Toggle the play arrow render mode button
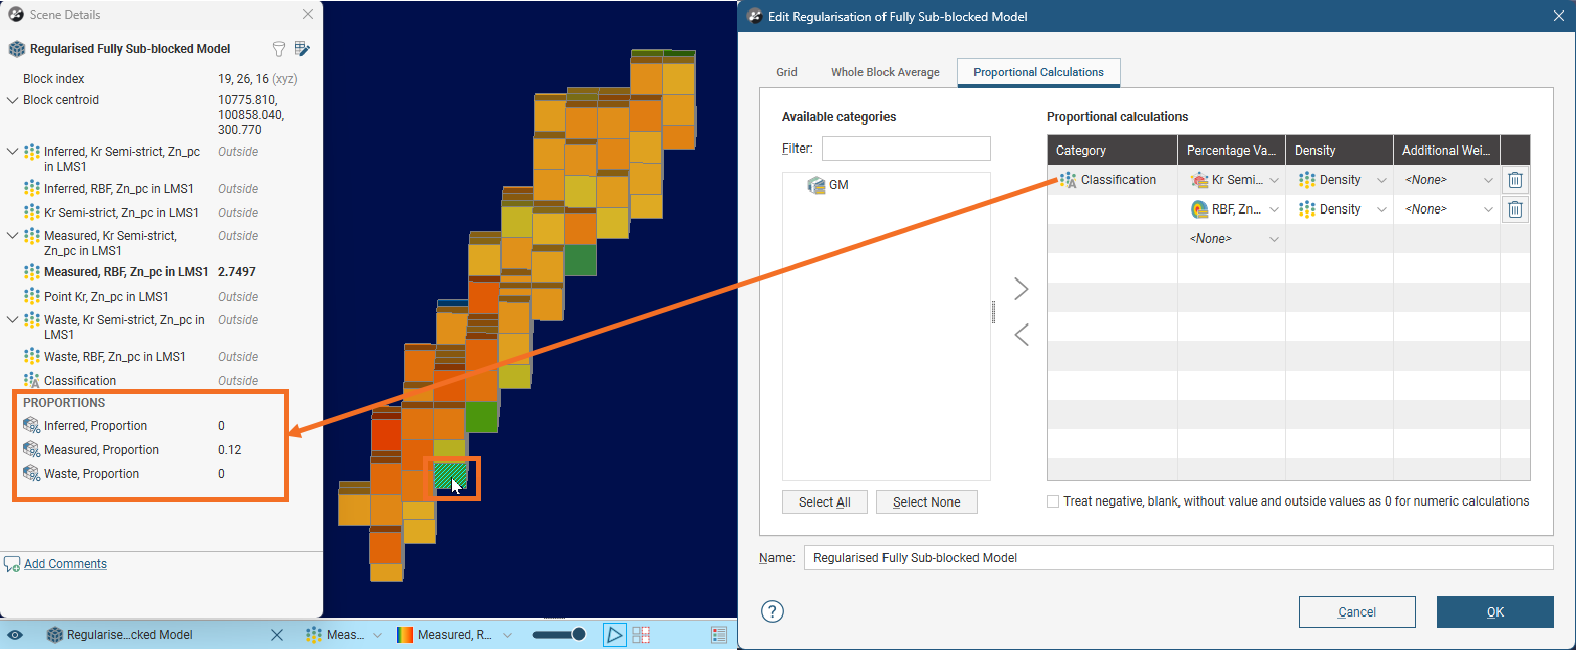The height and width of the screenshot is (650, 1576). 614,635
